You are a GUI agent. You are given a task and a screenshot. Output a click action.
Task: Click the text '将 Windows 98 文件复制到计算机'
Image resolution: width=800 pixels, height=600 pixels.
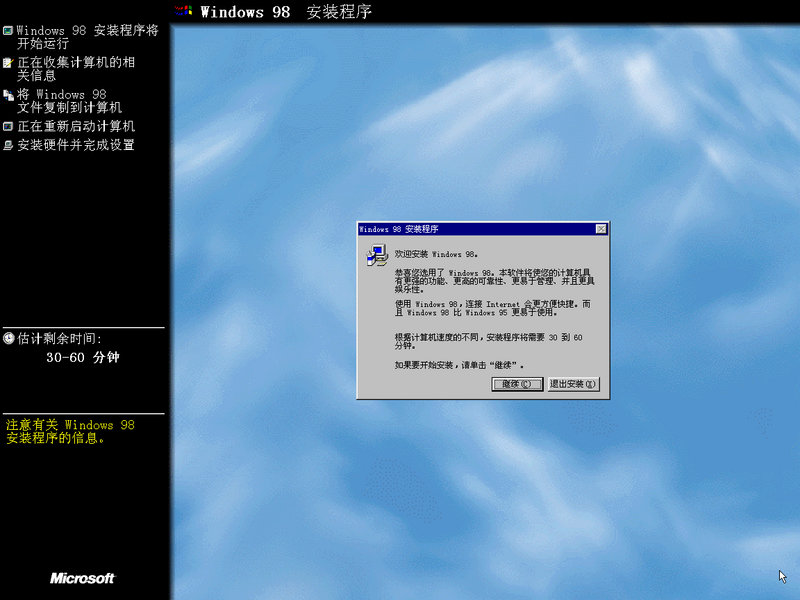point(69,101)
